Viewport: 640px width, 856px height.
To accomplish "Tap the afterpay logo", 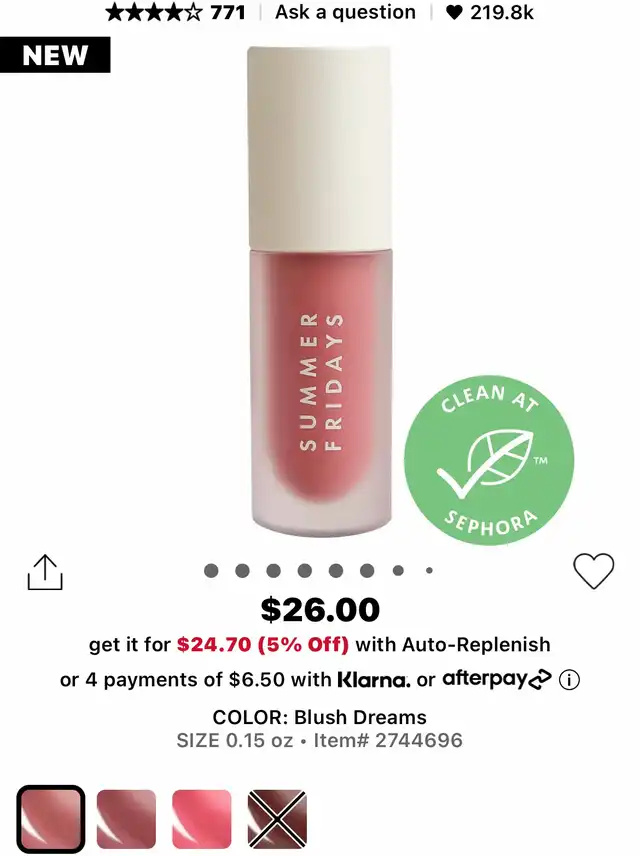I will click(x=496, y=680).
